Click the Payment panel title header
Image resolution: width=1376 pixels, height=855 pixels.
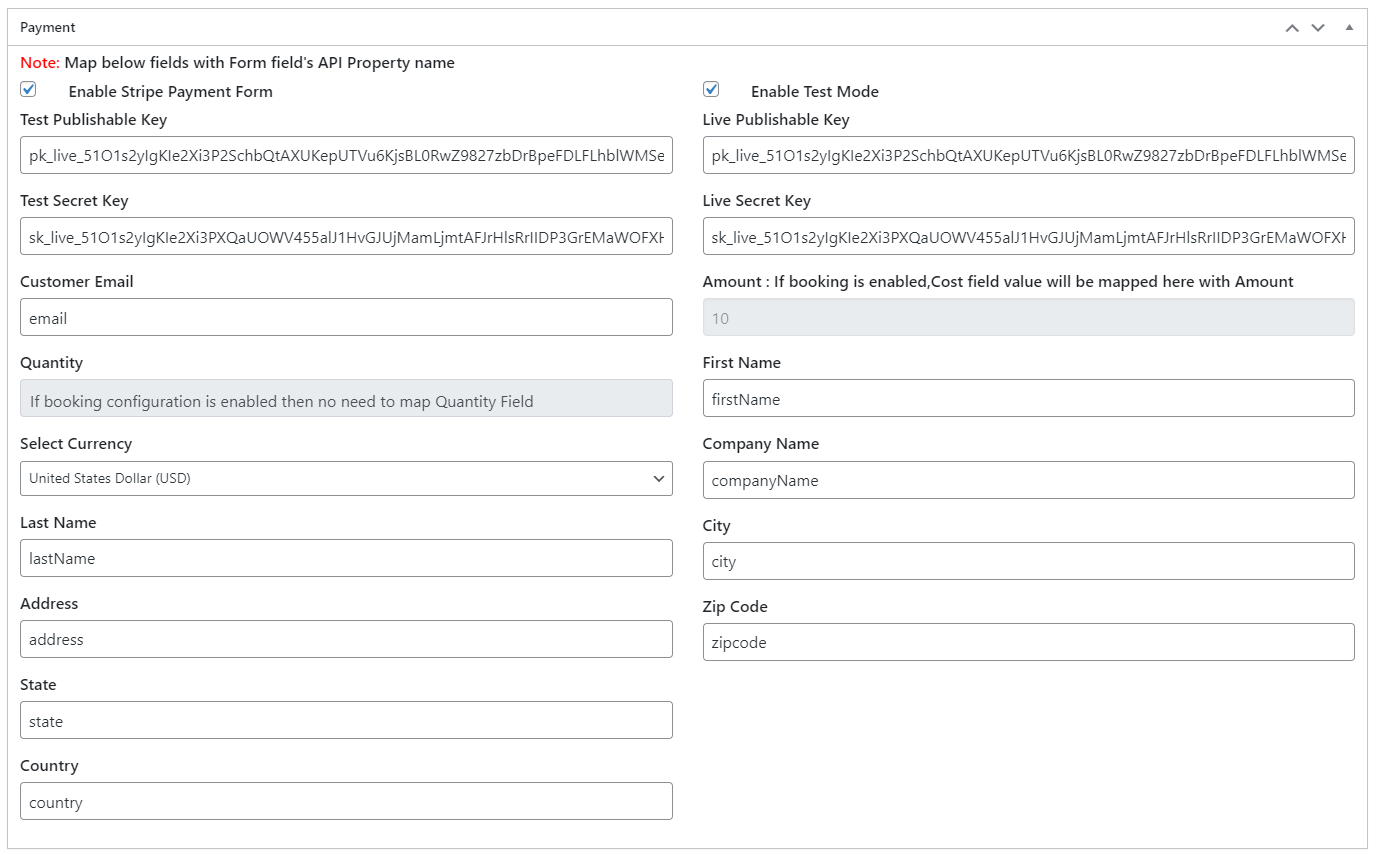tap(48, 28)
